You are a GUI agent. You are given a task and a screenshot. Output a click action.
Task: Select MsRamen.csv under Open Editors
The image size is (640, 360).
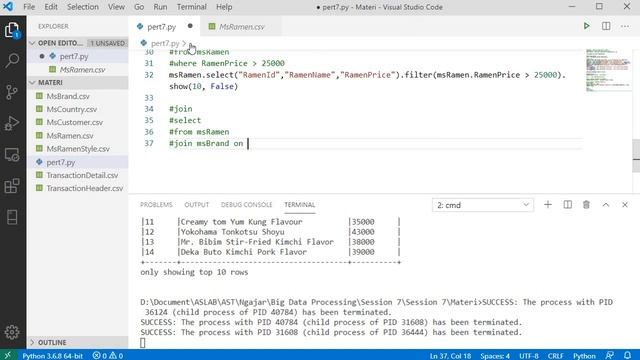(x=78, y=70)
